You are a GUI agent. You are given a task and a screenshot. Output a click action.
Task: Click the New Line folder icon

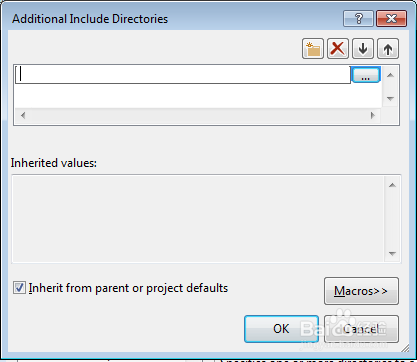pos(313,49)
